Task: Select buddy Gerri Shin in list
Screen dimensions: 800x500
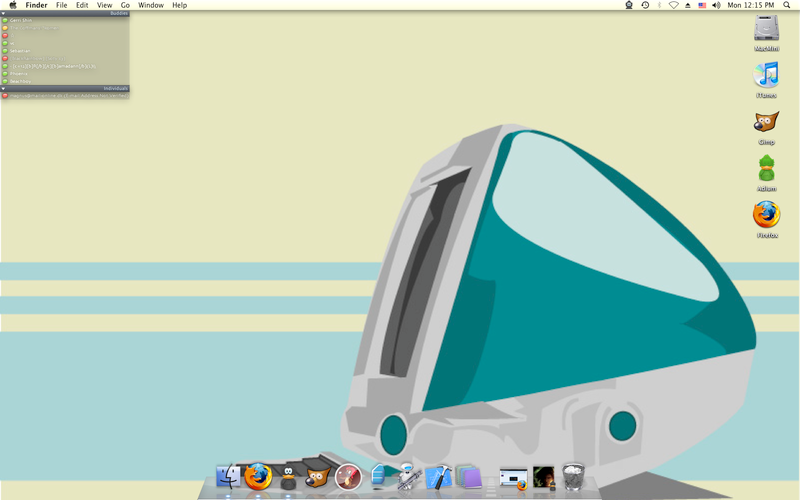Action: tap(65, 20)
